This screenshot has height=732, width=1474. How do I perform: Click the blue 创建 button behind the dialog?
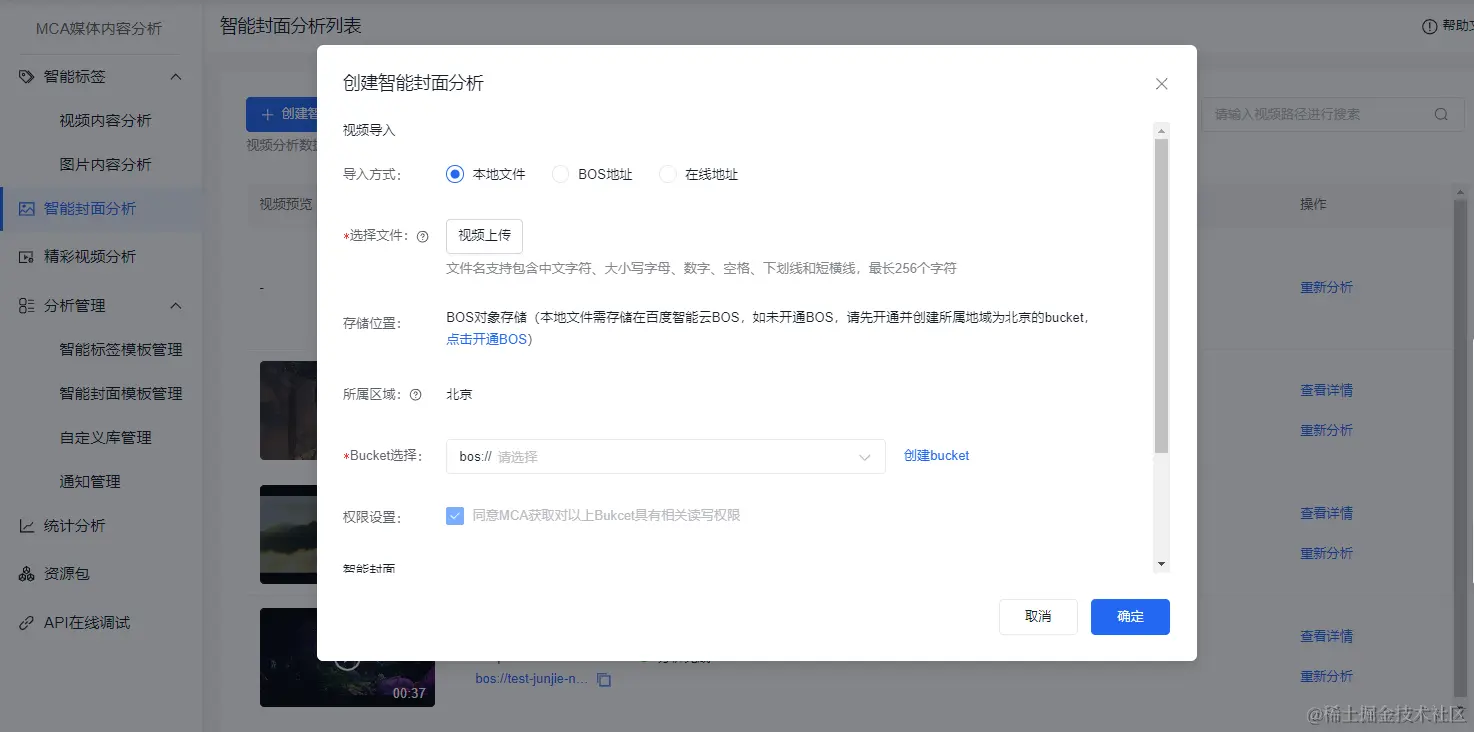pyautogui.click(x=282, y=114)
